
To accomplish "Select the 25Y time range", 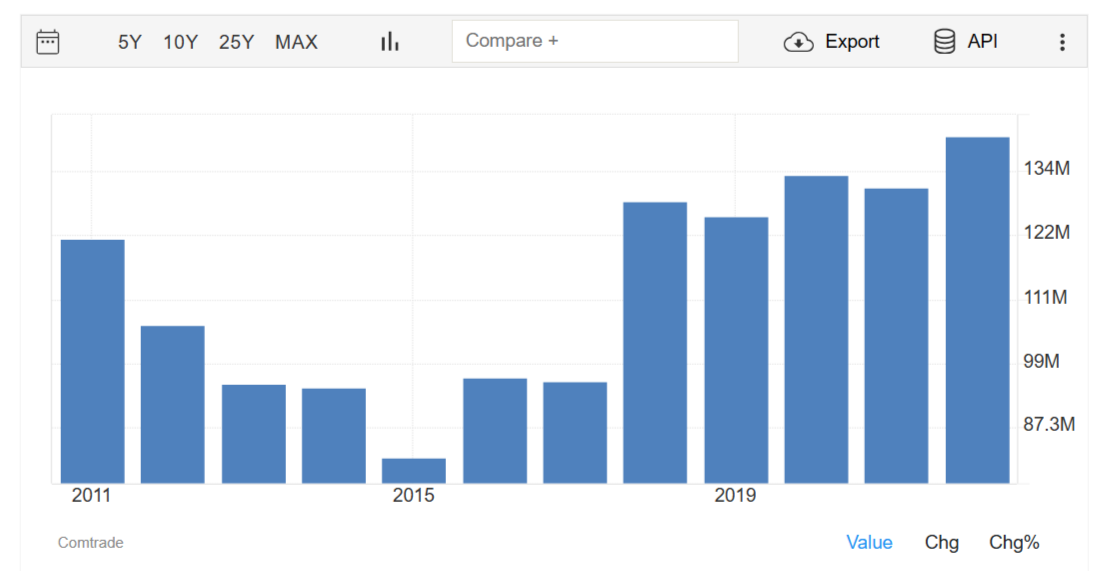I will (x=236, y=42).
